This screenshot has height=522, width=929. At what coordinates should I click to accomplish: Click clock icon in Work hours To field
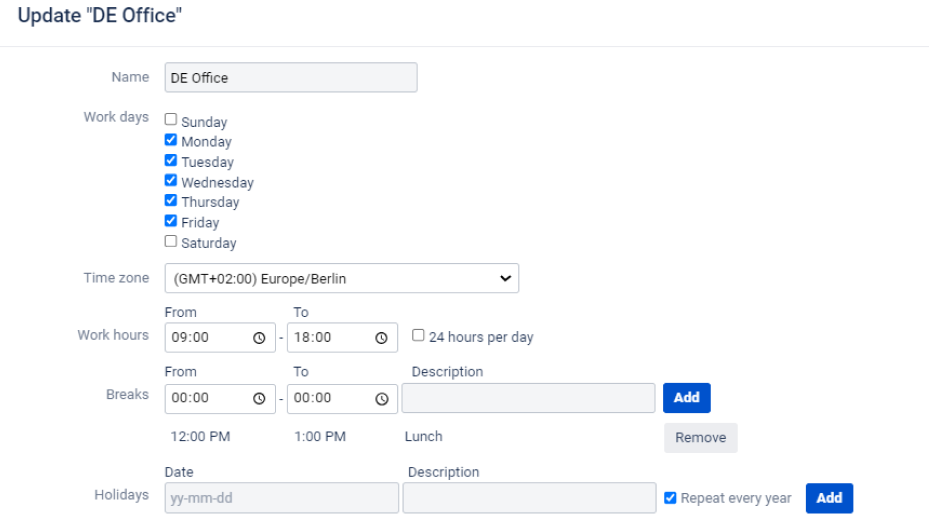pyautogui.click(x=381, y=338)
